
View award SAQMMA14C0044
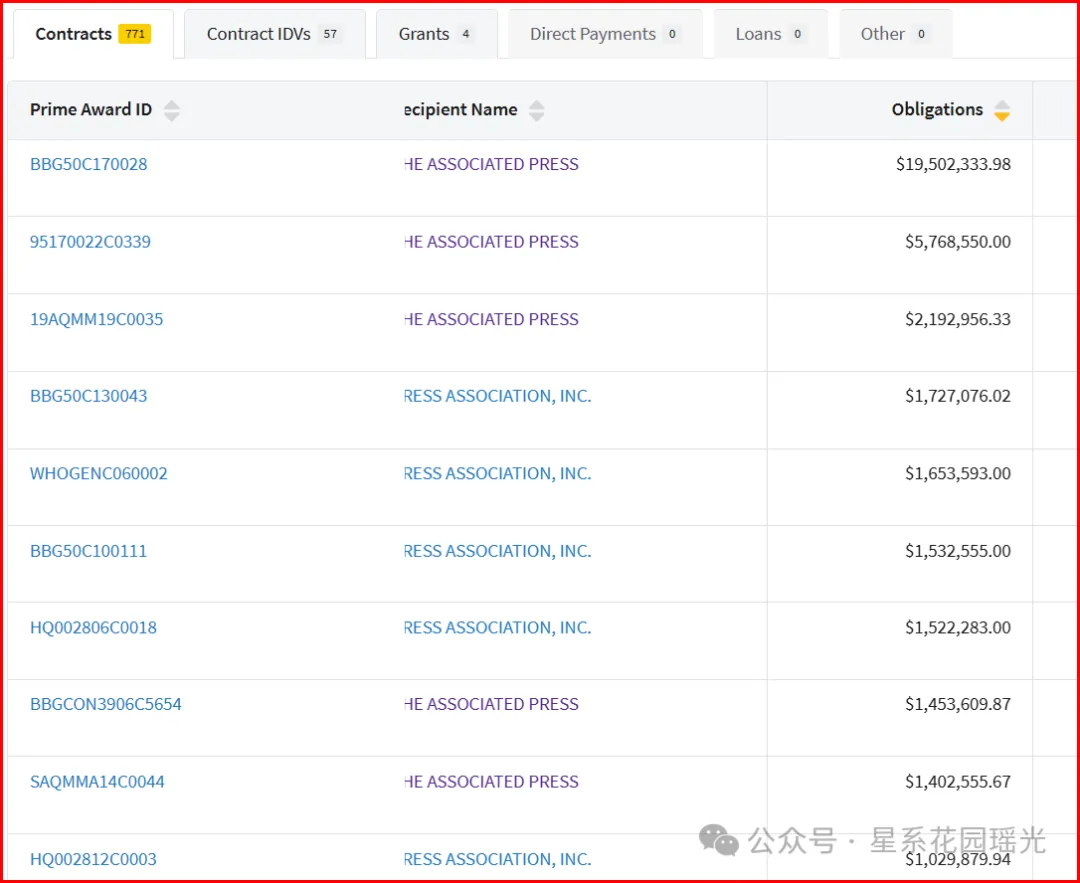(x=97, y=782)
